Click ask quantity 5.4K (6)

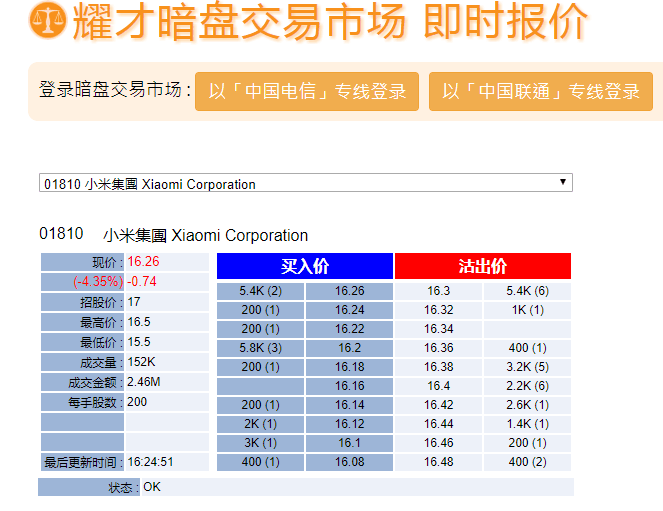click(528, 291)
